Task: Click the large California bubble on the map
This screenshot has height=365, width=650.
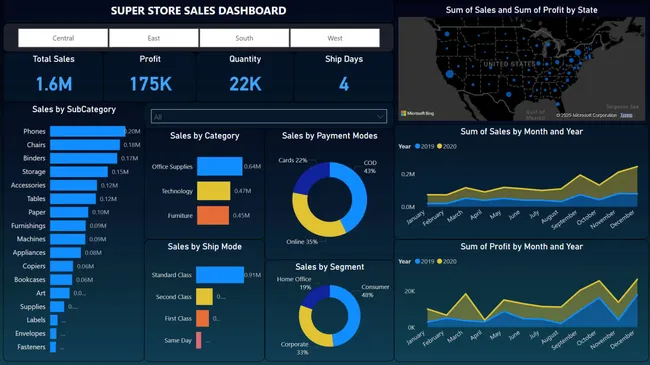Action: 450,74
